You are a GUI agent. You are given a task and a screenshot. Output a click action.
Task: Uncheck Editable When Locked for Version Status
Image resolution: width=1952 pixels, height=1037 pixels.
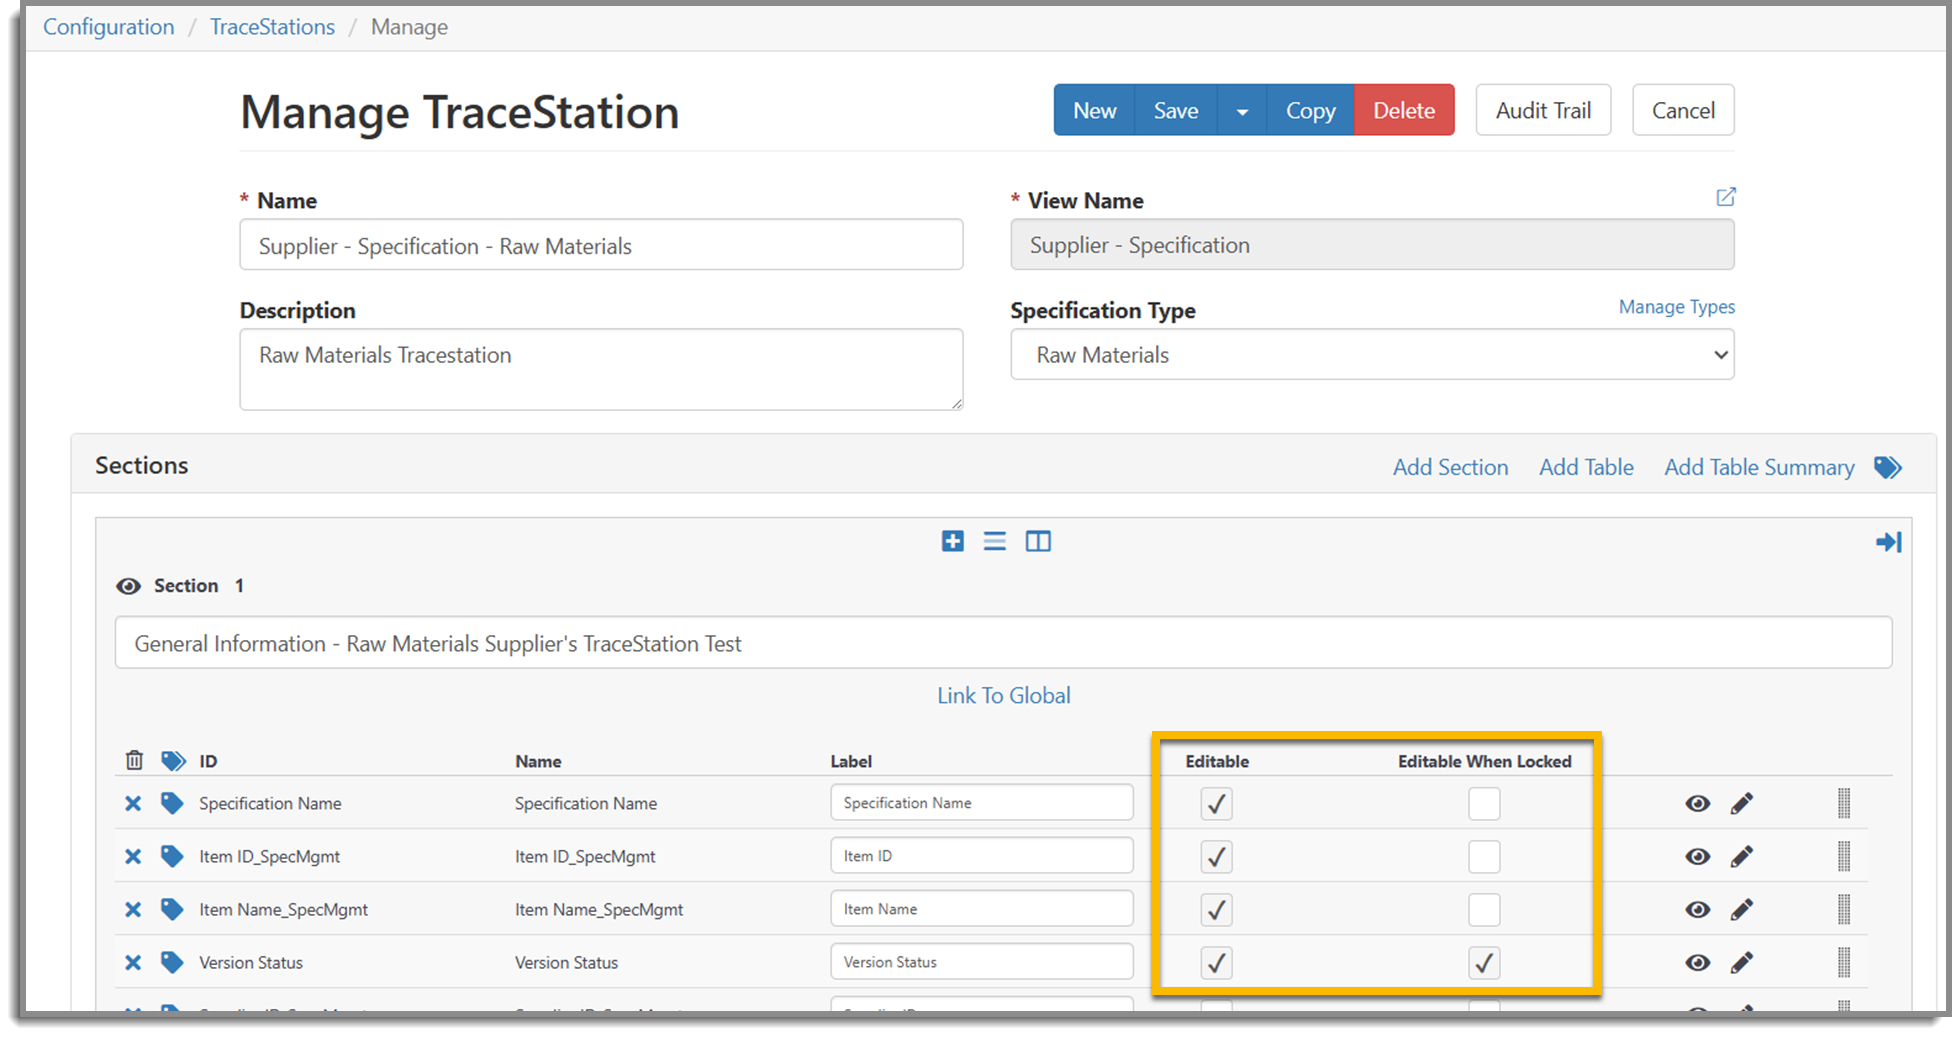pos(1484,962)
